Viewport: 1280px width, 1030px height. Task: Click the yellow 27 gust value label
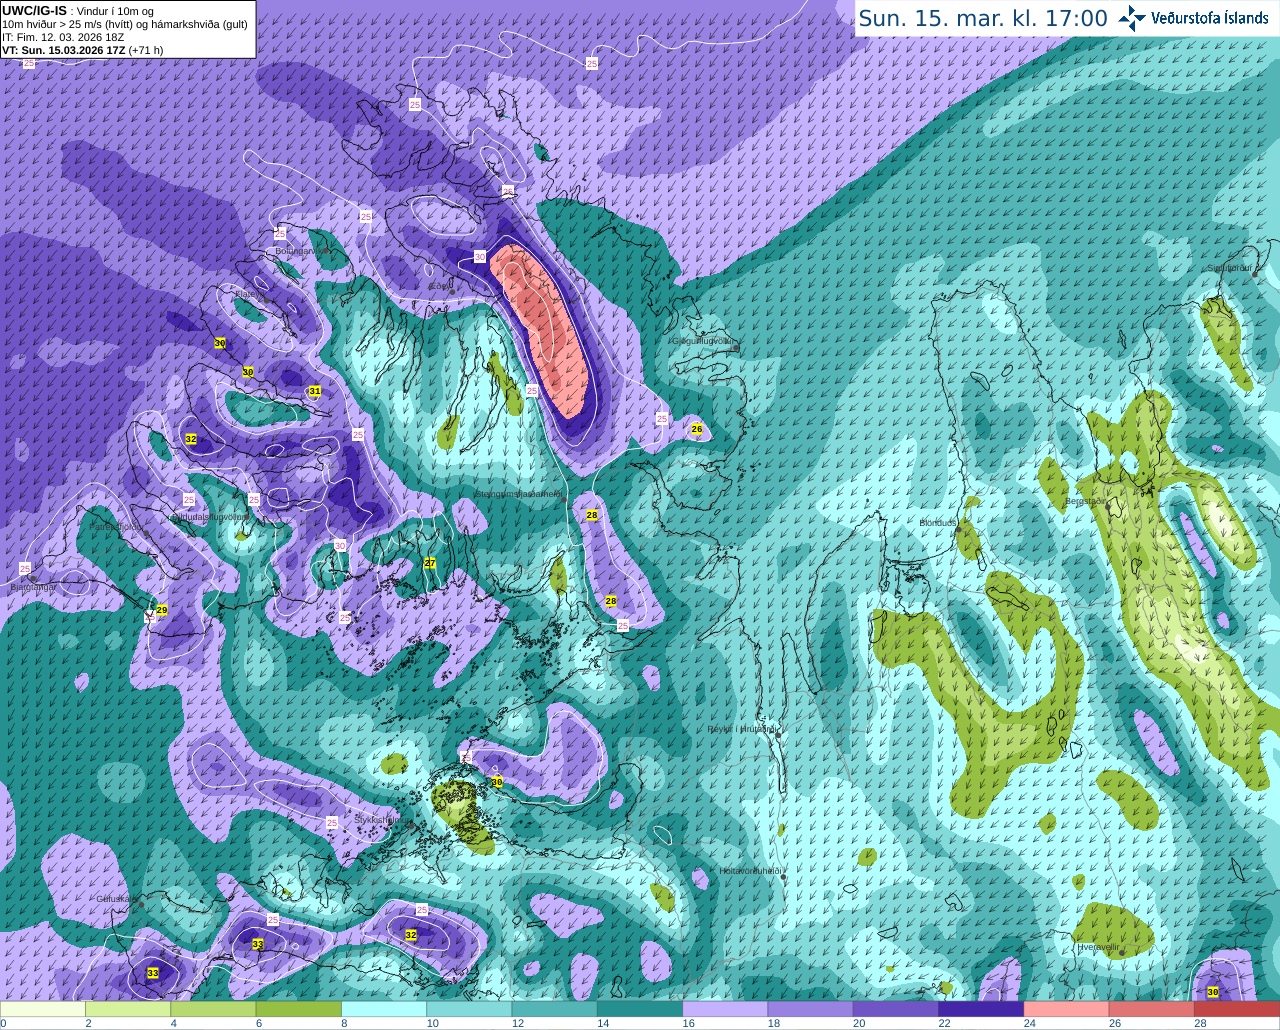click(430, 564)
